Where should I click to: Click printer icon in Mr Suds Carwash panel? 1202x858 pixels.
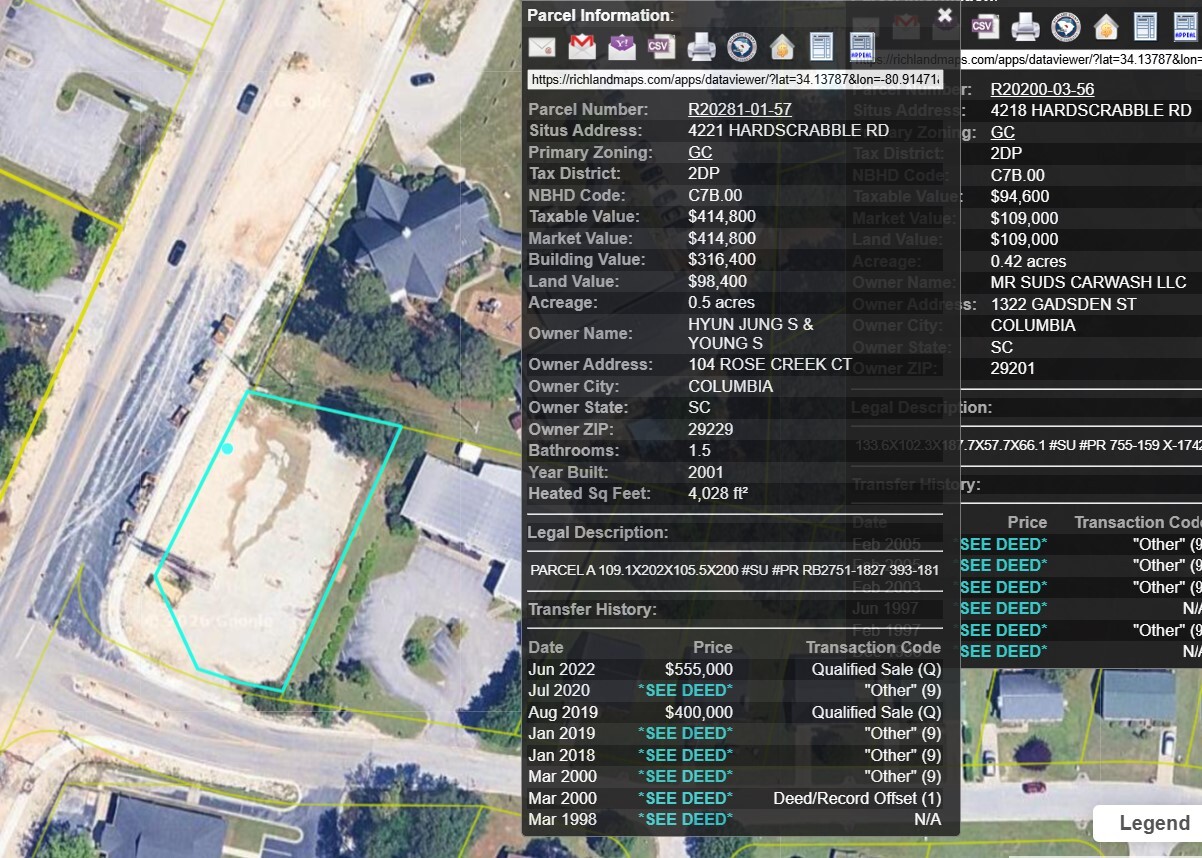click(x=1025, y=26)
